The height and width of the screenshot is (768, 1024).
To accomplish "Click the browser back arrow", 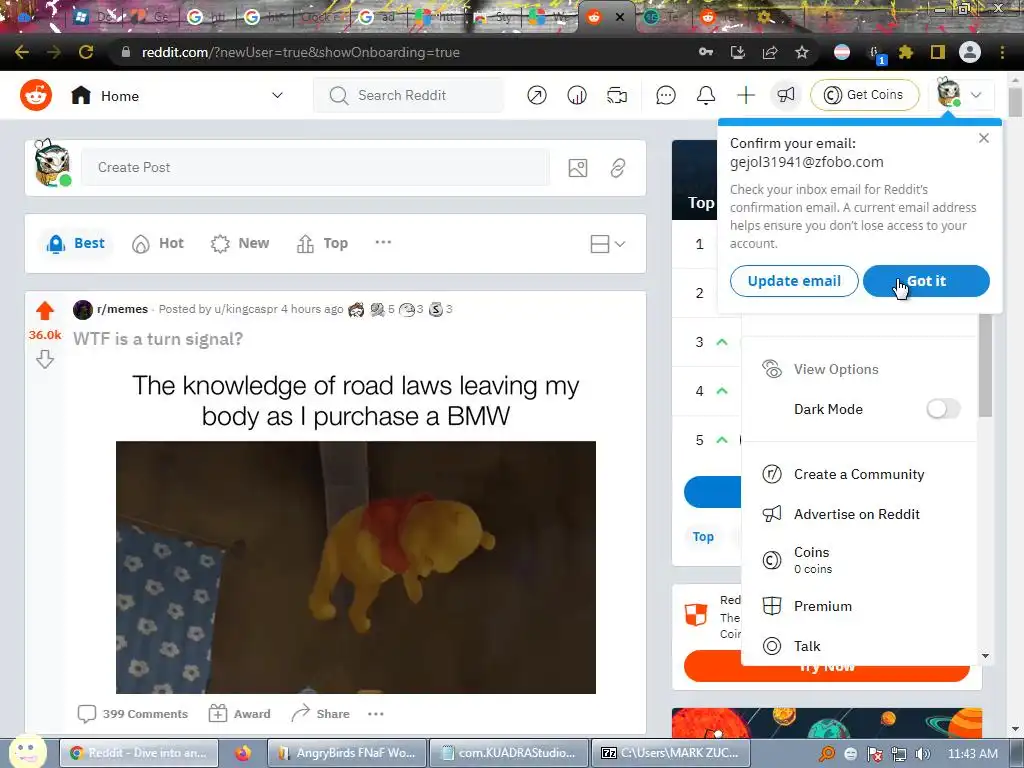I will [x=22, y=52].
